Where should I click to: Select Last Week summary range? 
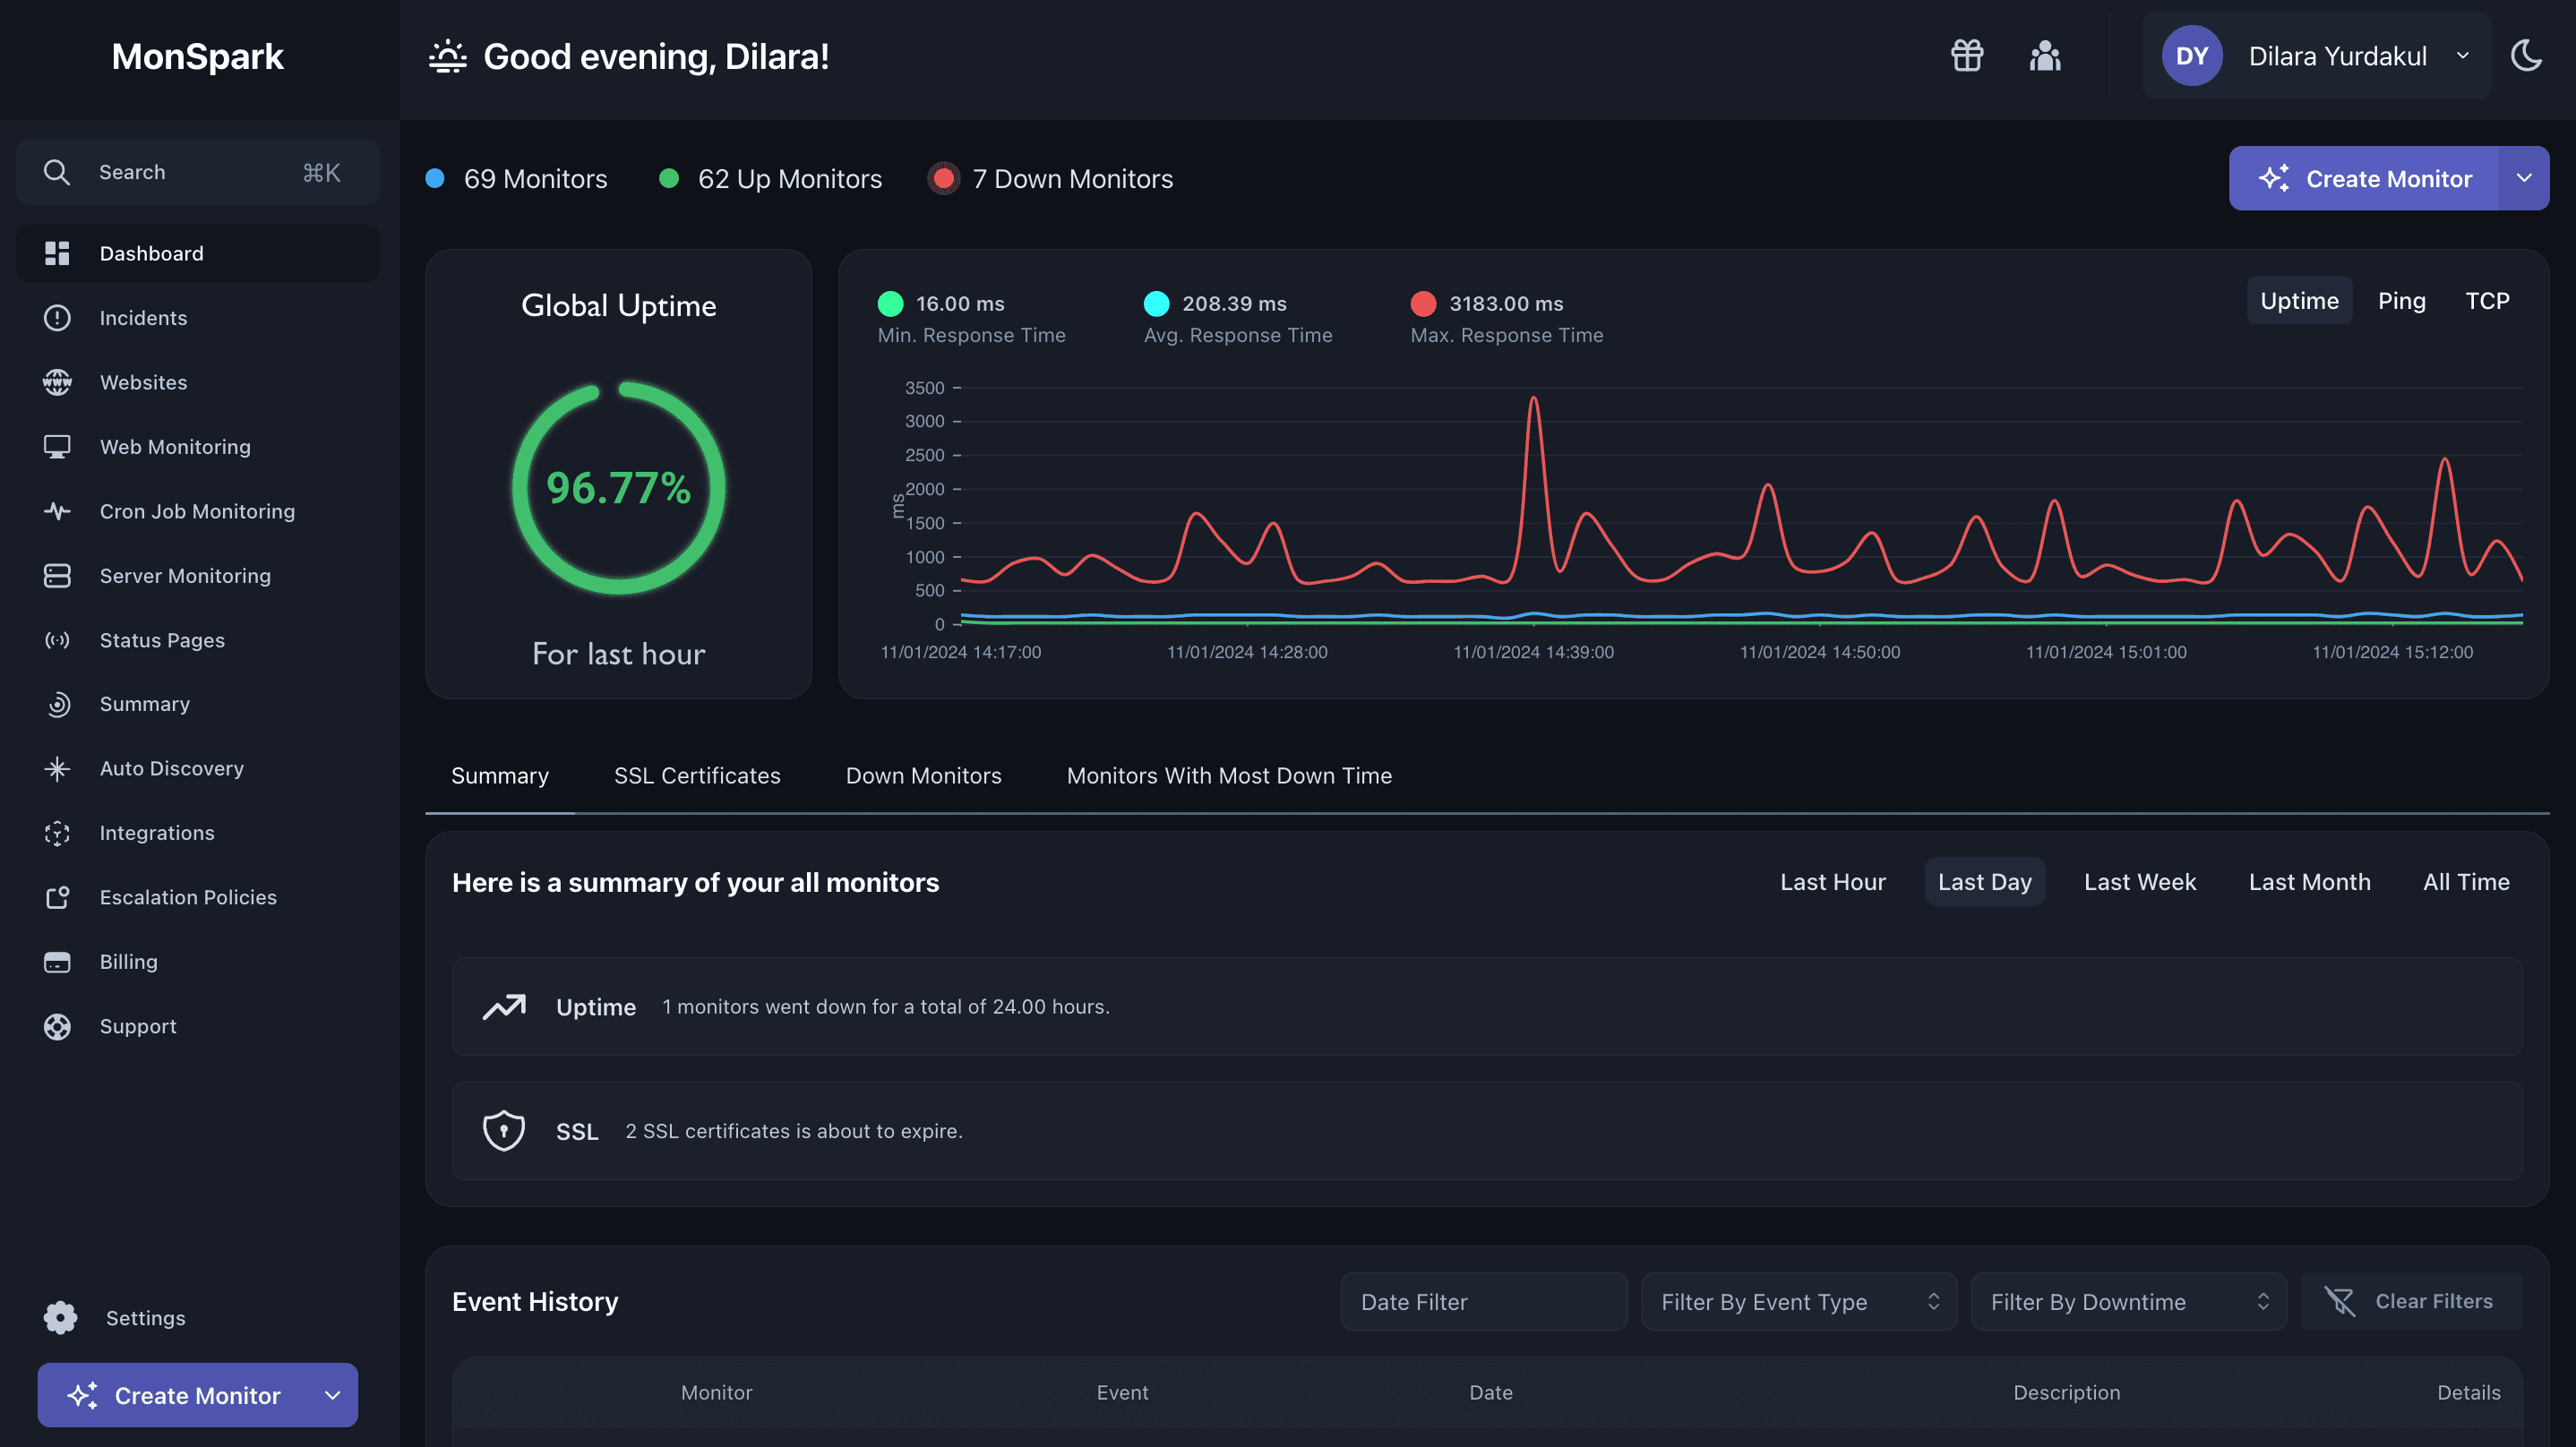point(2139,882)
